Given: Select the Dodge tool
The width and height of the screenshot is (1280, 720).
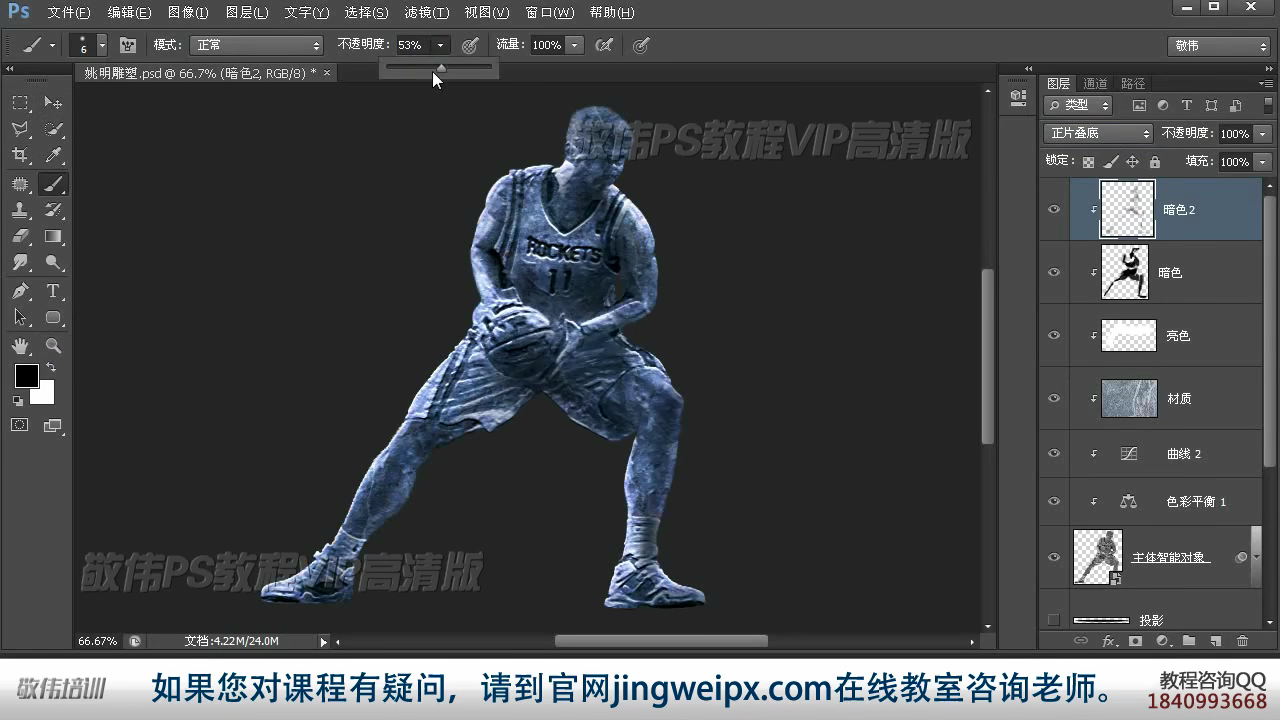Looking at the screenshot, I should click(x=53, y=263).
